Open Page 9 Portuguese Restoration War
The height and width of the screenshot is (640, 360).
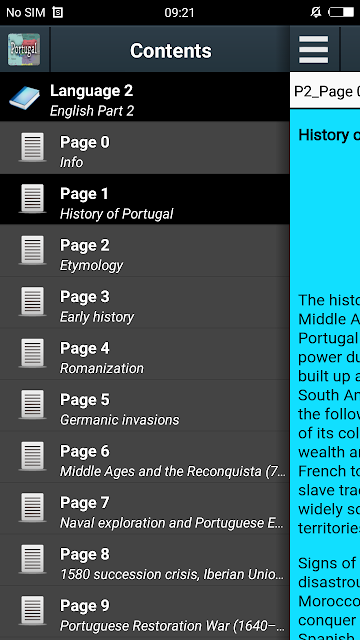[145, 611]
